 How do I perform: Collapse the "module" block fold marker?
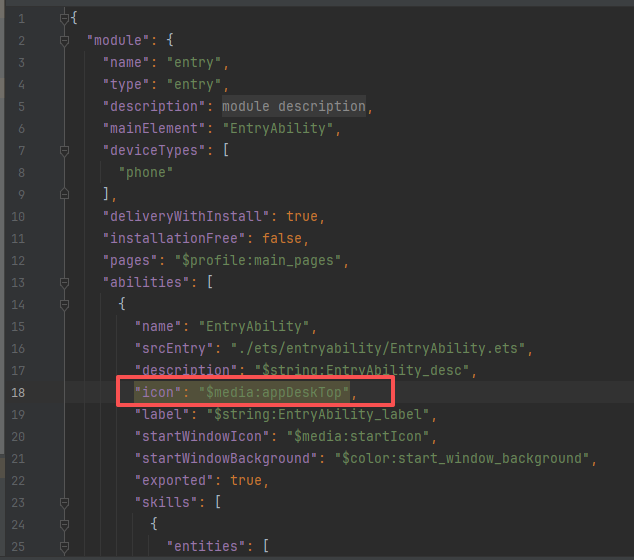tap(64, 40)
